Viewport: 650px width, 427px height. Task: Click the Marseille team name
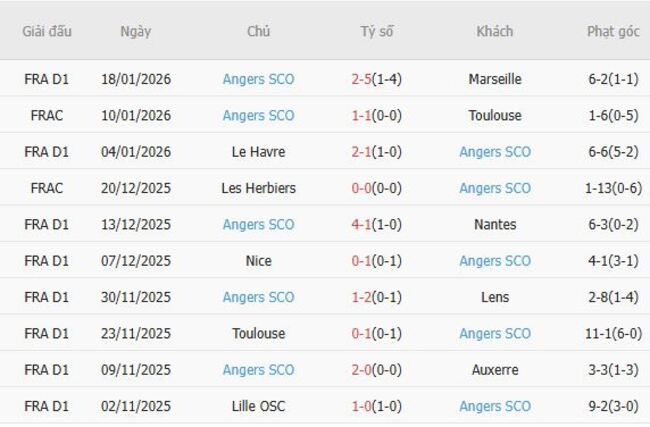coord(494,79)
